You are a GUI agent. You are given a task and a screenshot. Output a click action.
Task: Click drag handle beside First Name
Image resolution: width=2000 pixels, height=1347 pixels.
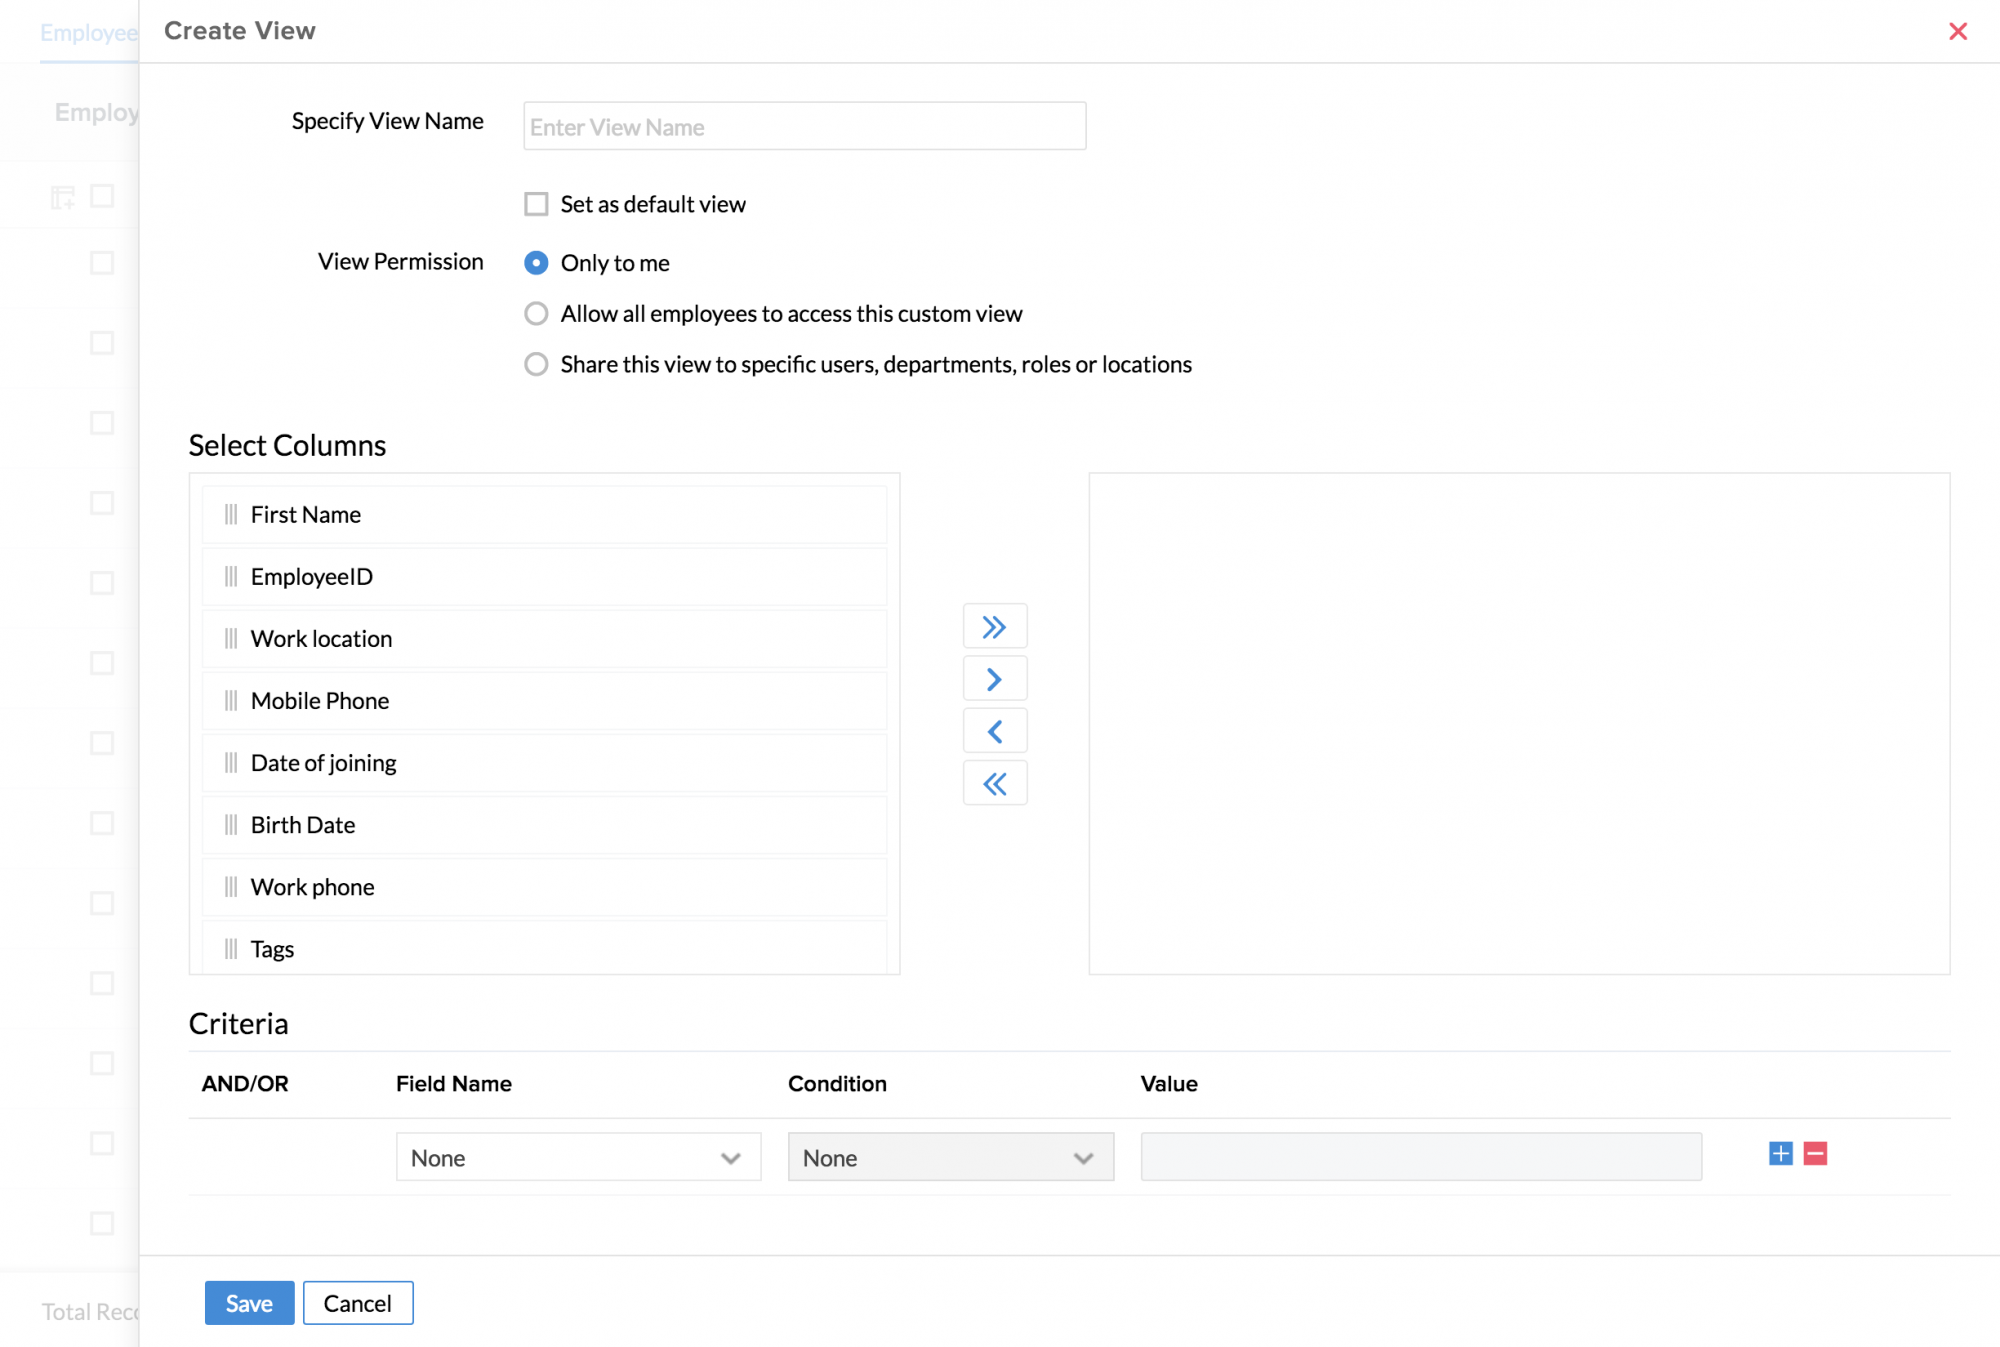[x=231, y=515]
